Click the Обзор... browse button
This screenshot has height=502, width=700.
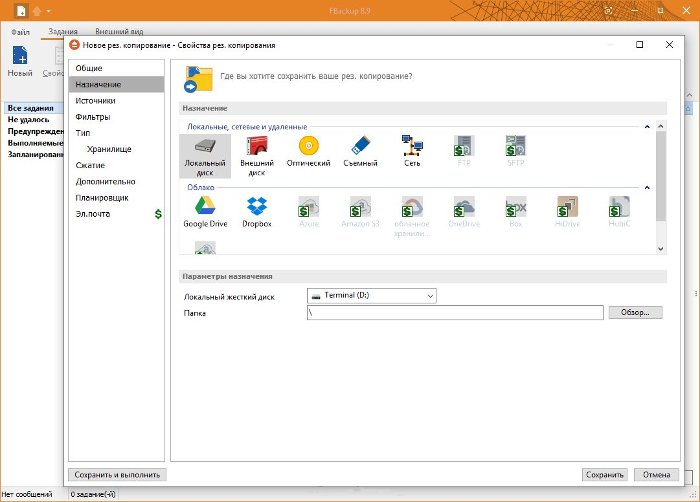(635, 312)
